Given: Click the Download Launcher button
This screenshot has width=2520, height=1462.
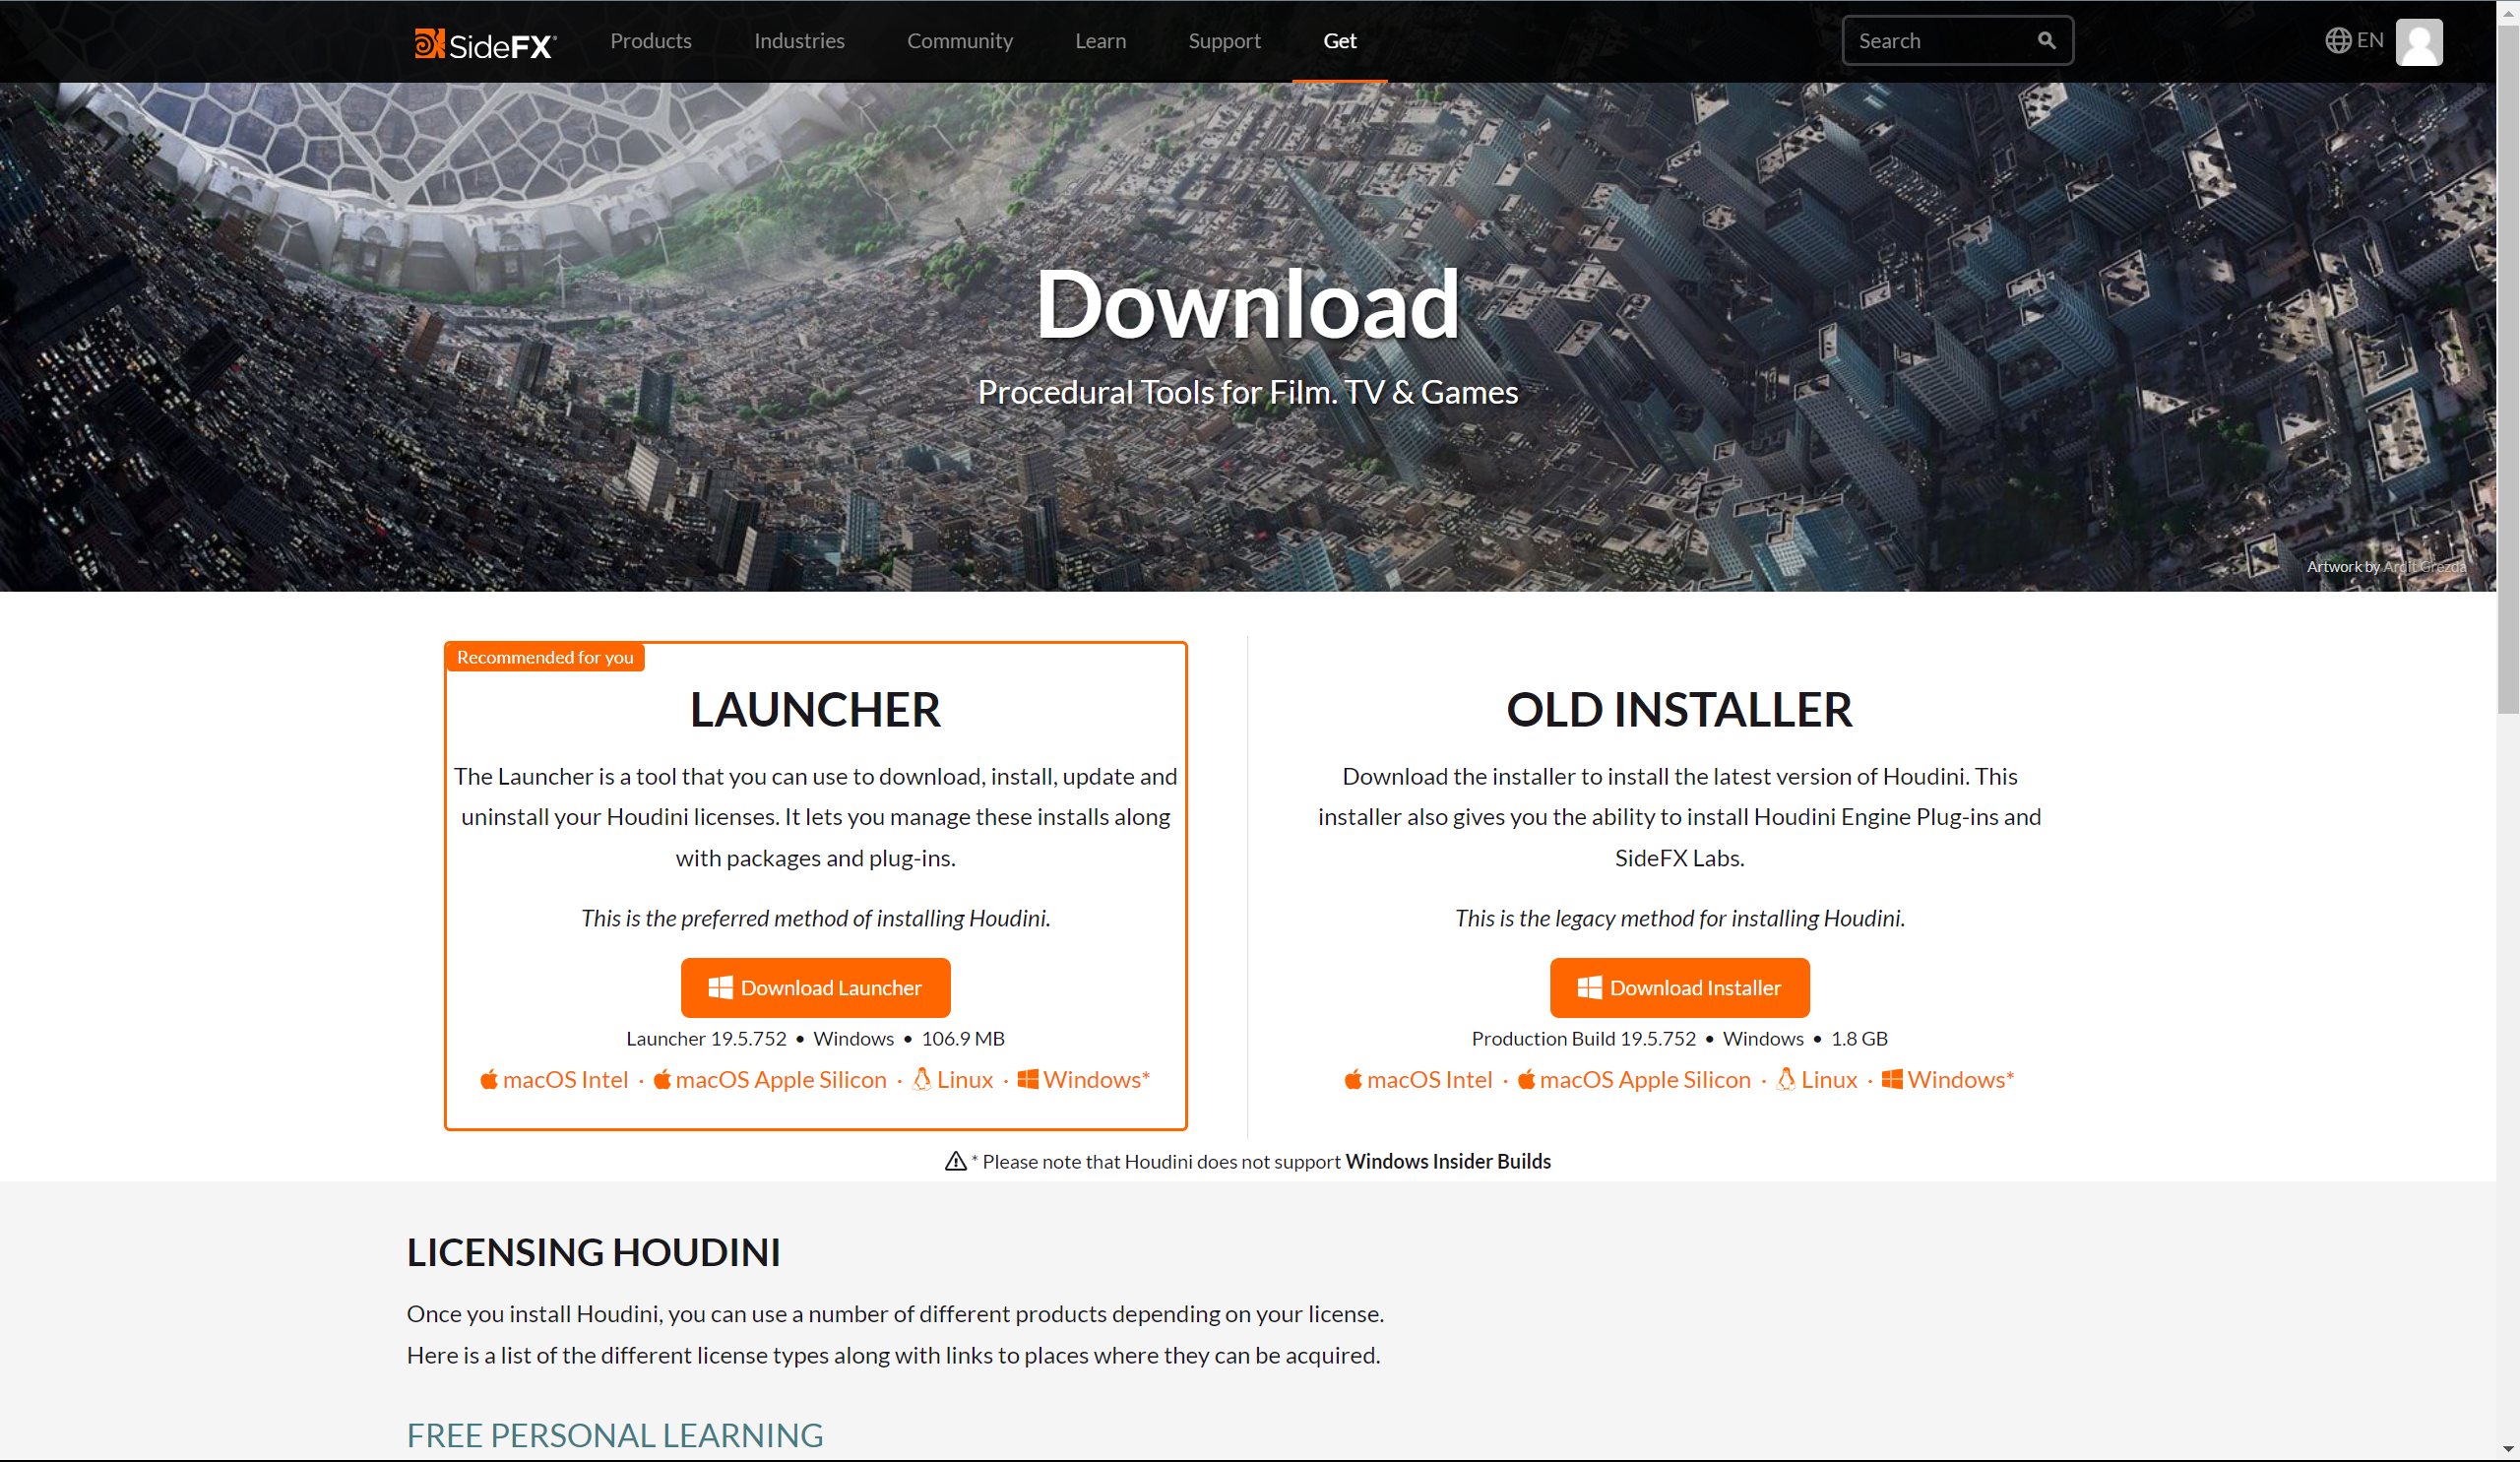Looking at the screenshot, I should [x=815, y=987].
